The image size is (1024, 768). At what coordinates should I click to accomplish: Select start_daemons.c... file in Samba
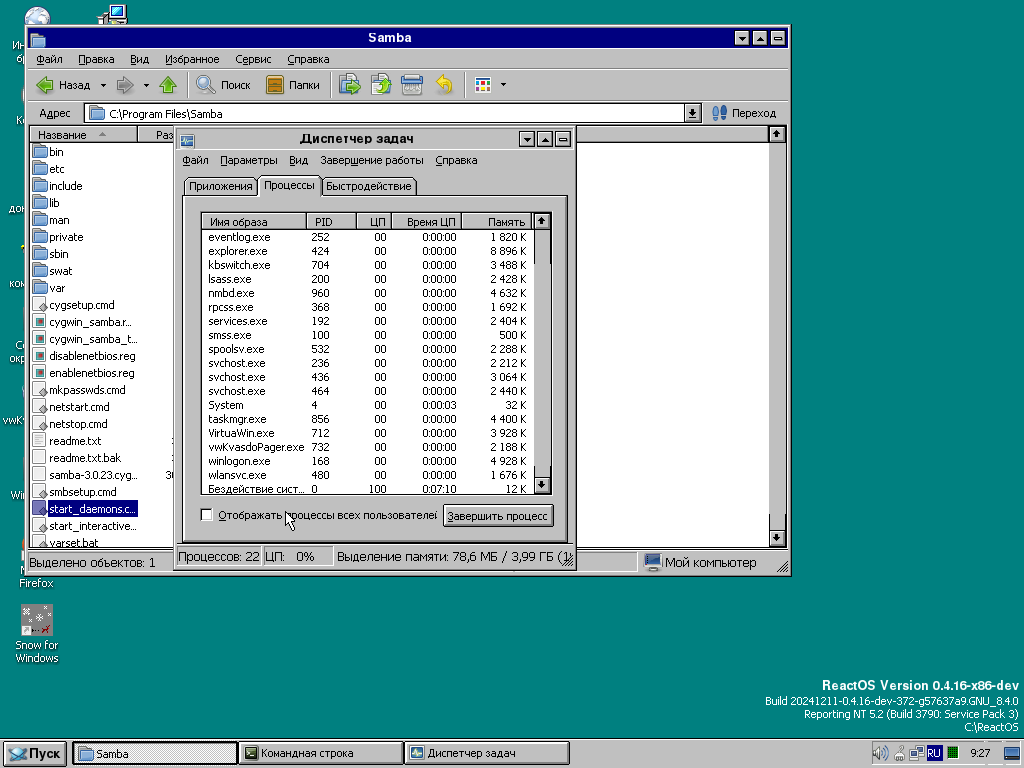tap(84, 509)
